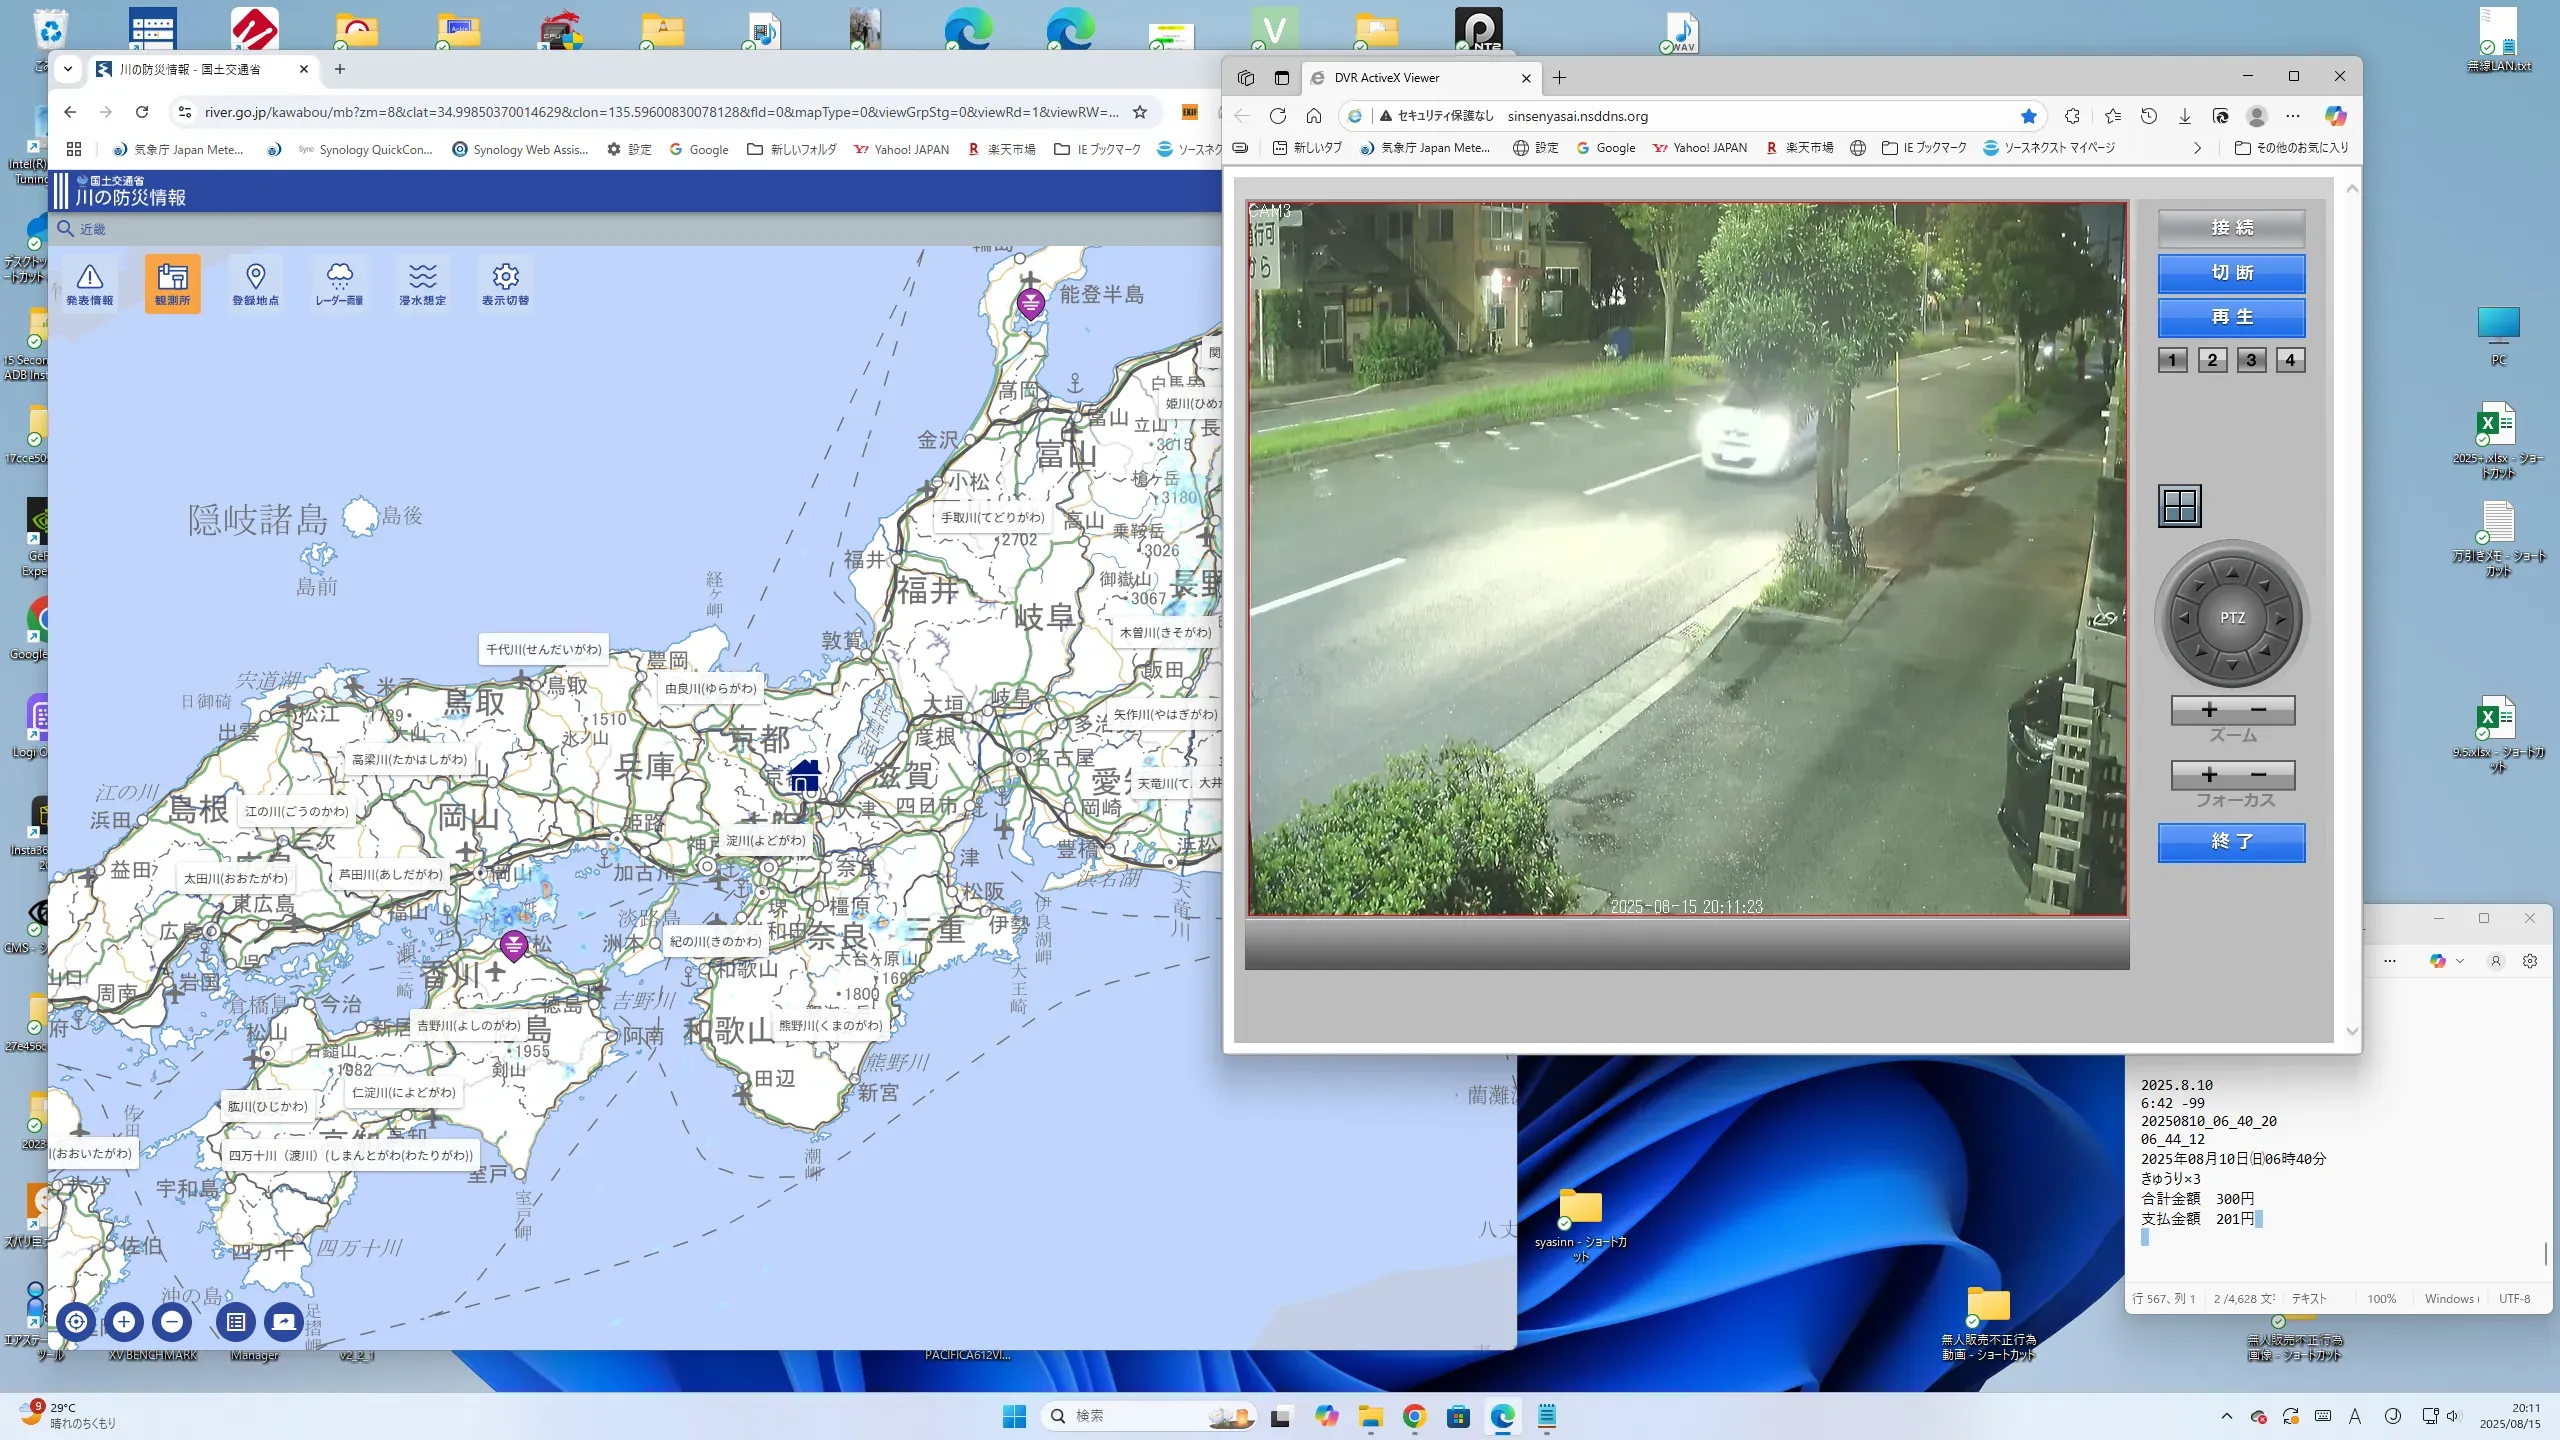The width and height of the screenshot is (2560, 1440).
Task: Toggle the レーダー雨量 radar rainfall layer
Action: coord(339,283)
